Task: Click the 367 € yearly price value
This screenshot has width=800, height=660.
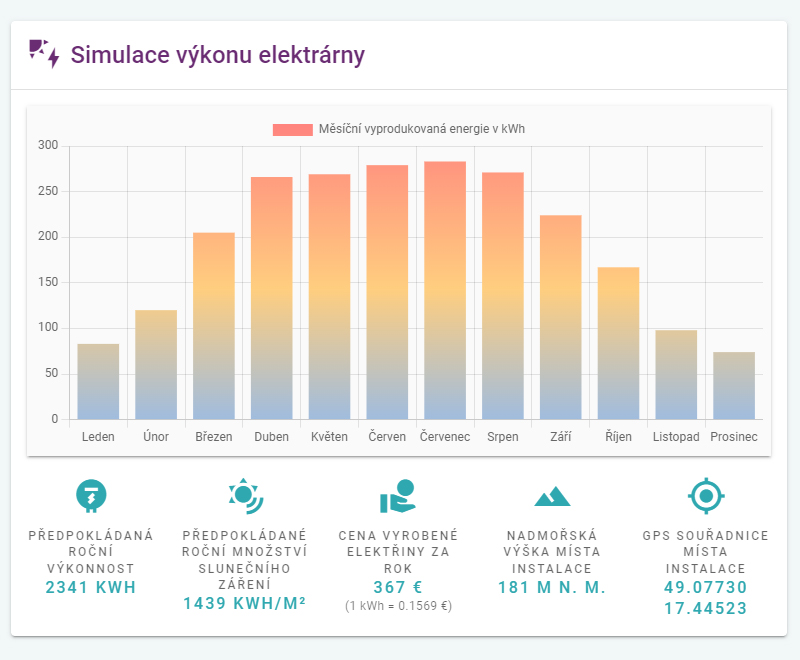Action: point(397,587)
